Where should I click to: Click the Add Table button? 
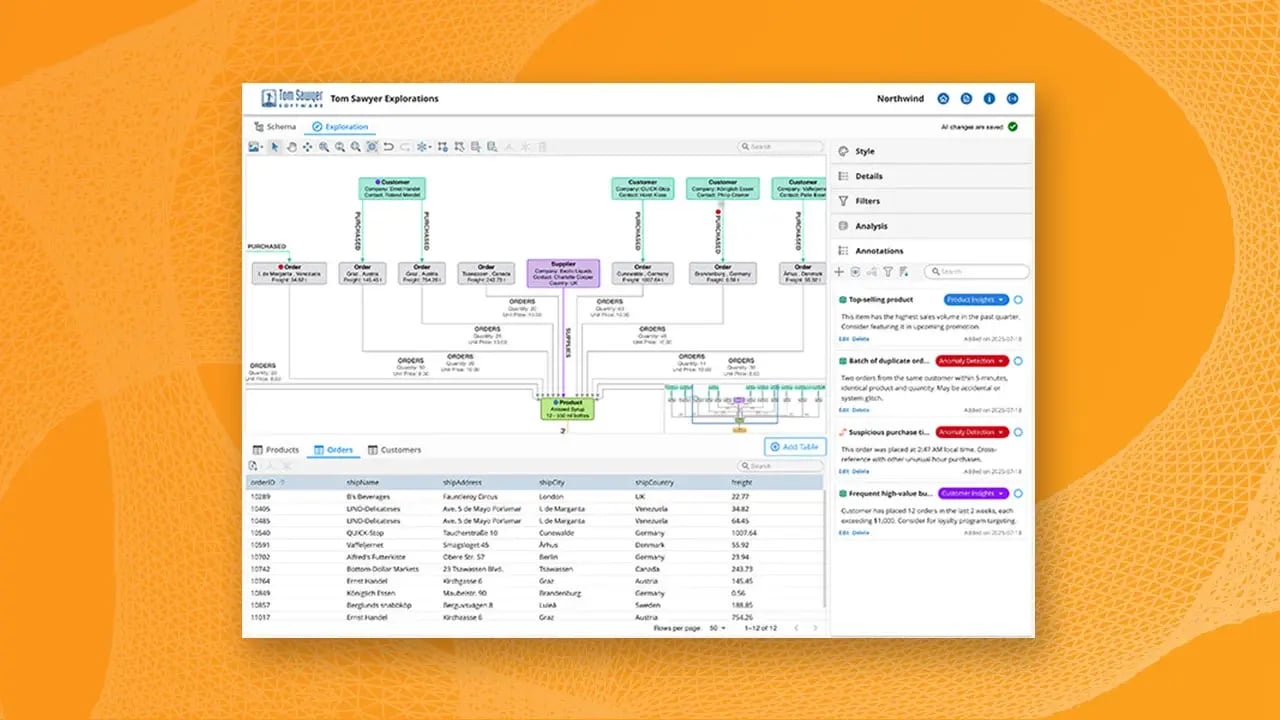(x=795, y=447)
